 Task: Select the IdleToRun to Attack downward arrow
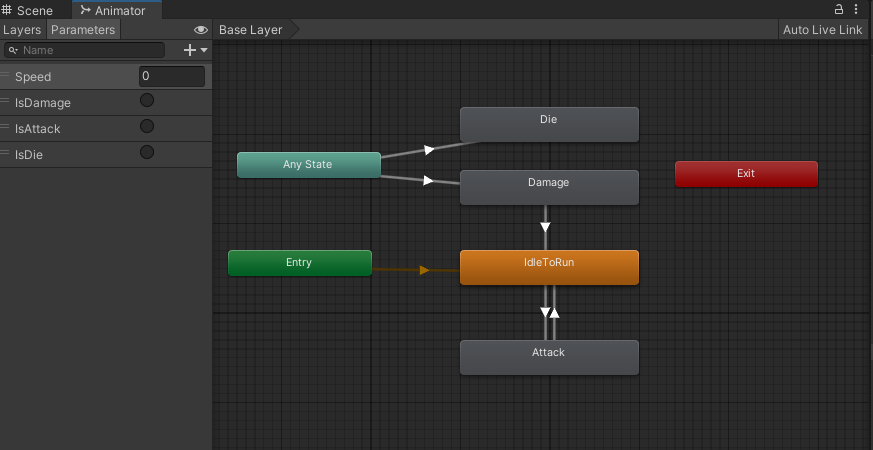(x=545, y=312)
